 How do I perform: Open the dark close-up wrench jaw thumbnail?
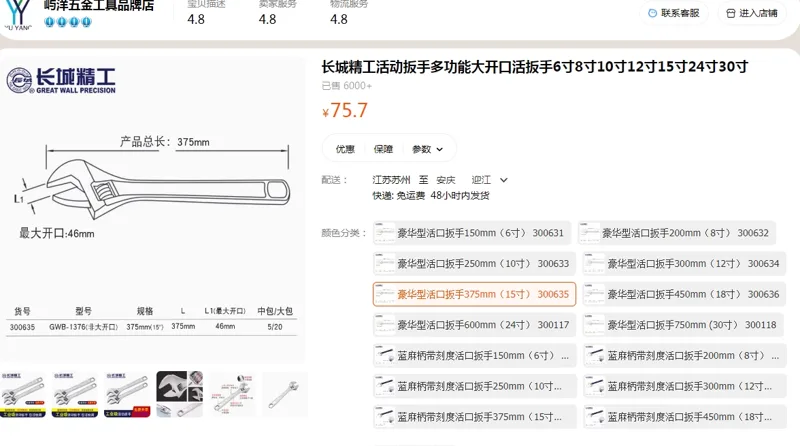pyautogui.click(x=180, y=394)
